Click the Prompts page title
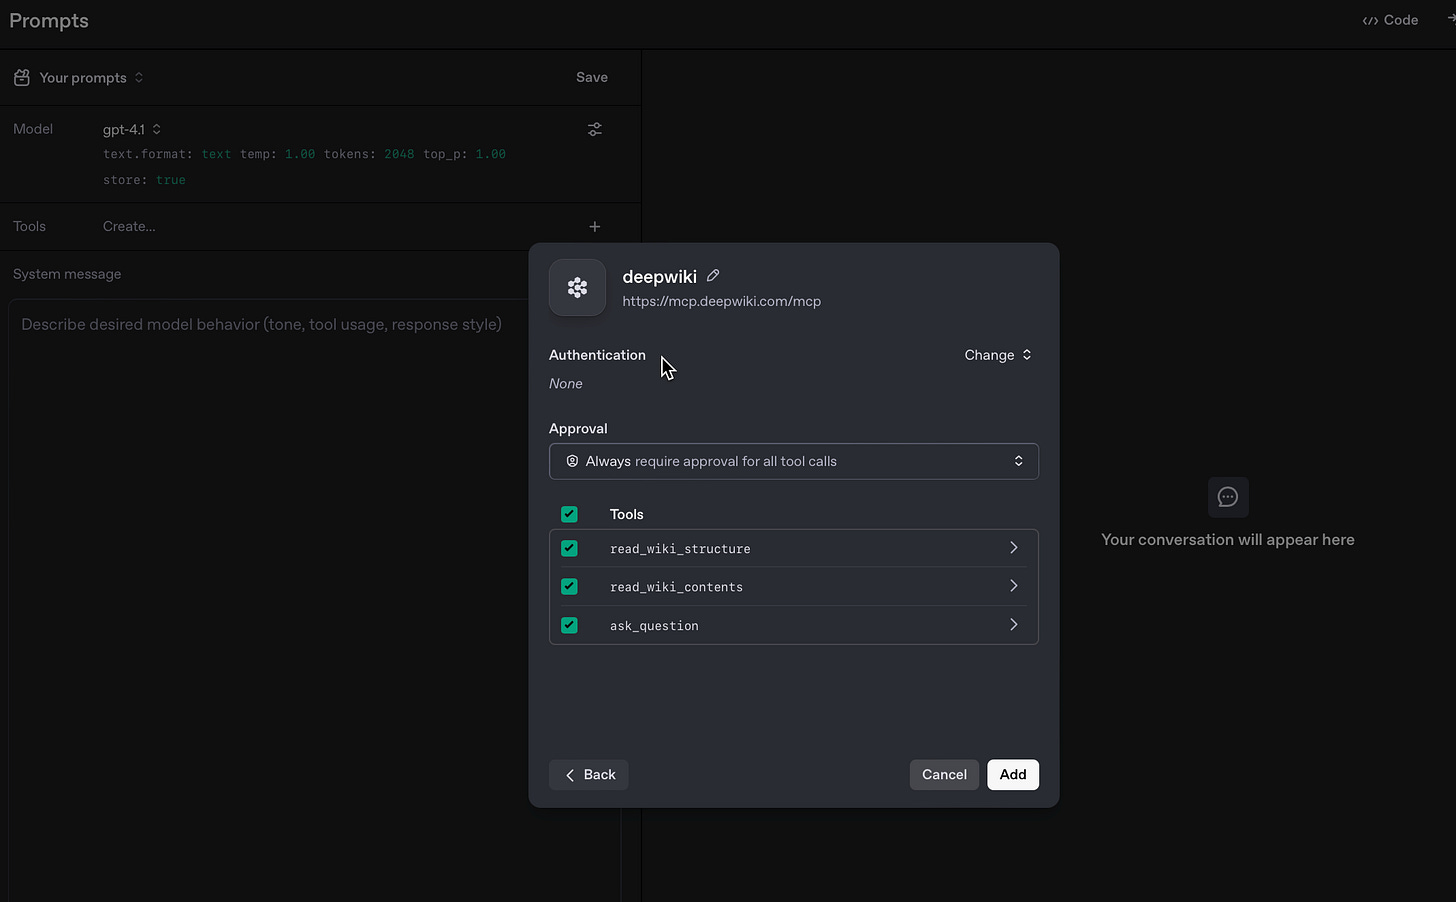 (x=49, y=21)
